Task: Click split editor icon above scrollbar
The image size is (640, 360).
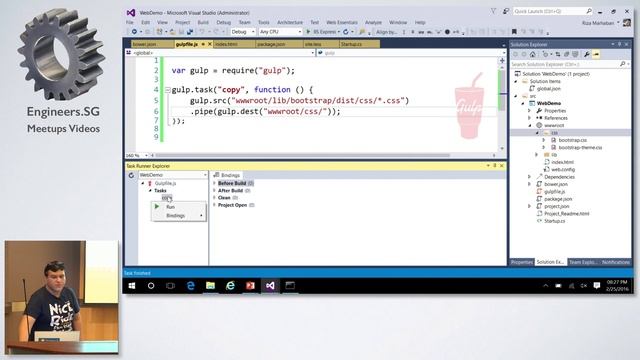Action: [x=502, y=60]
